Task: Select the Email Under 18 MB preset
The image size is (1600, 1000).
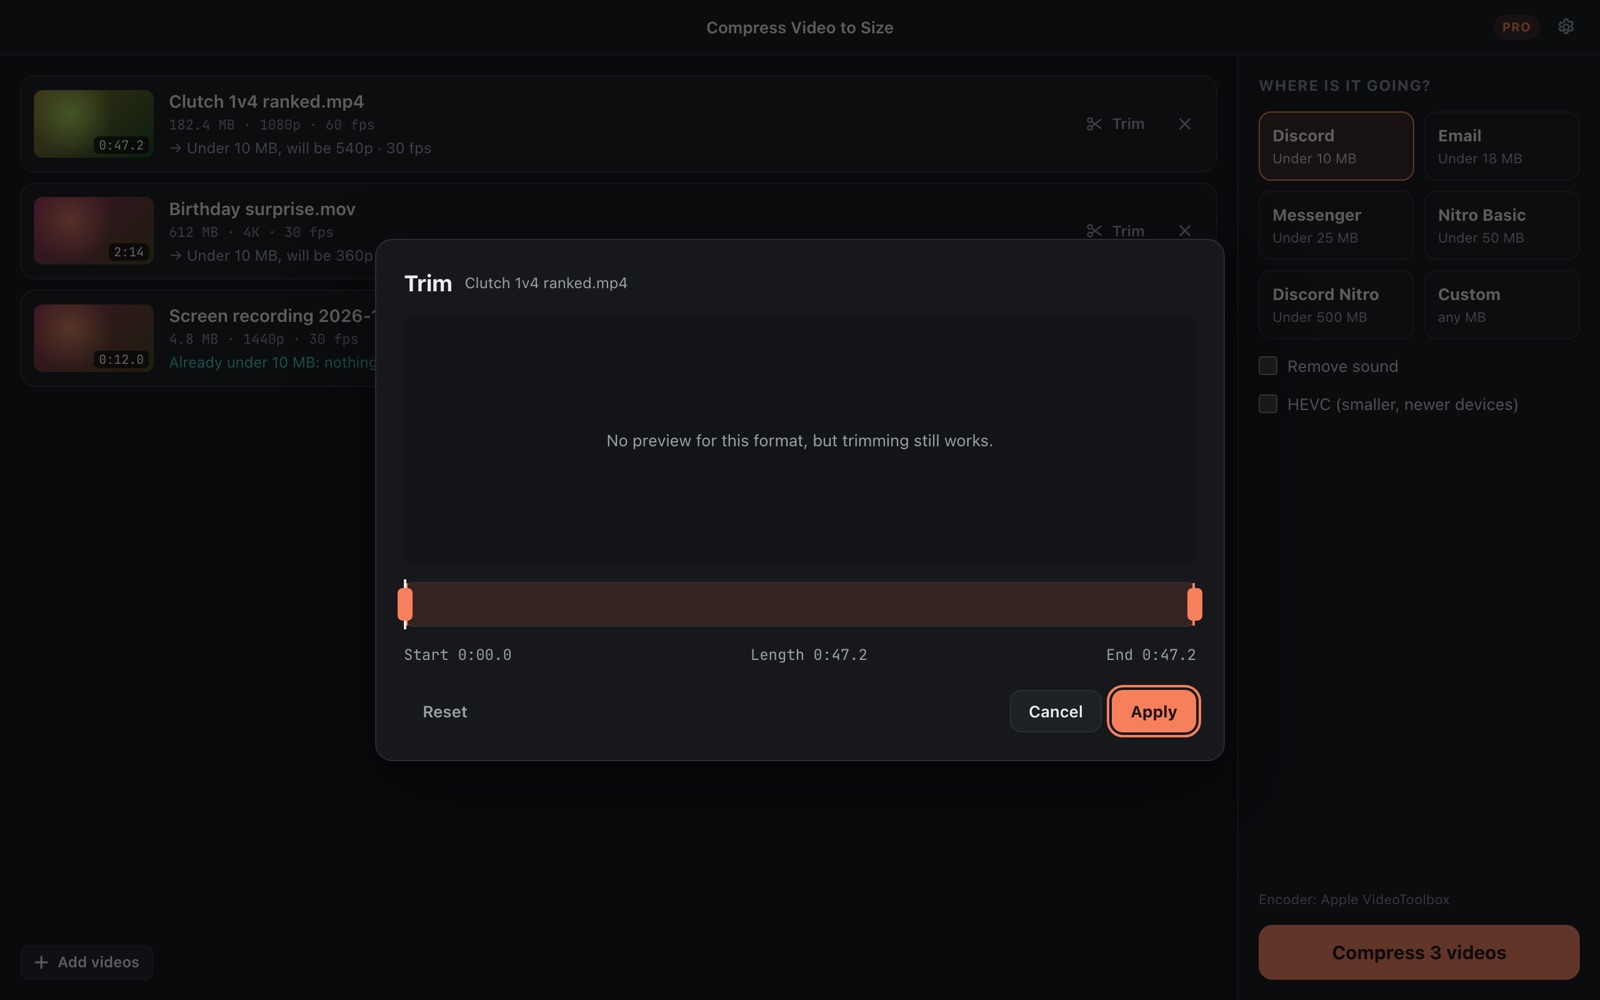Action: click(x=1502, y=146)
